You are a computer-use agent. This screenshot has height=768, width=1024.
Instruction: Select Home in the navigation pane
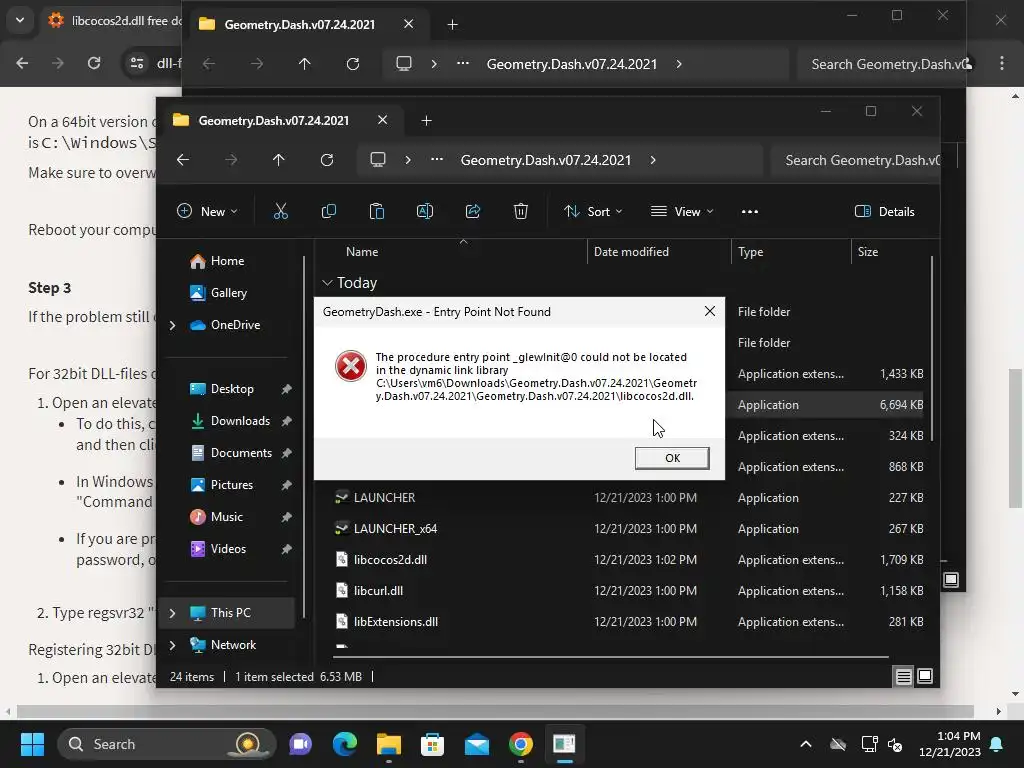pyautogui.click(x=227, y=261)
